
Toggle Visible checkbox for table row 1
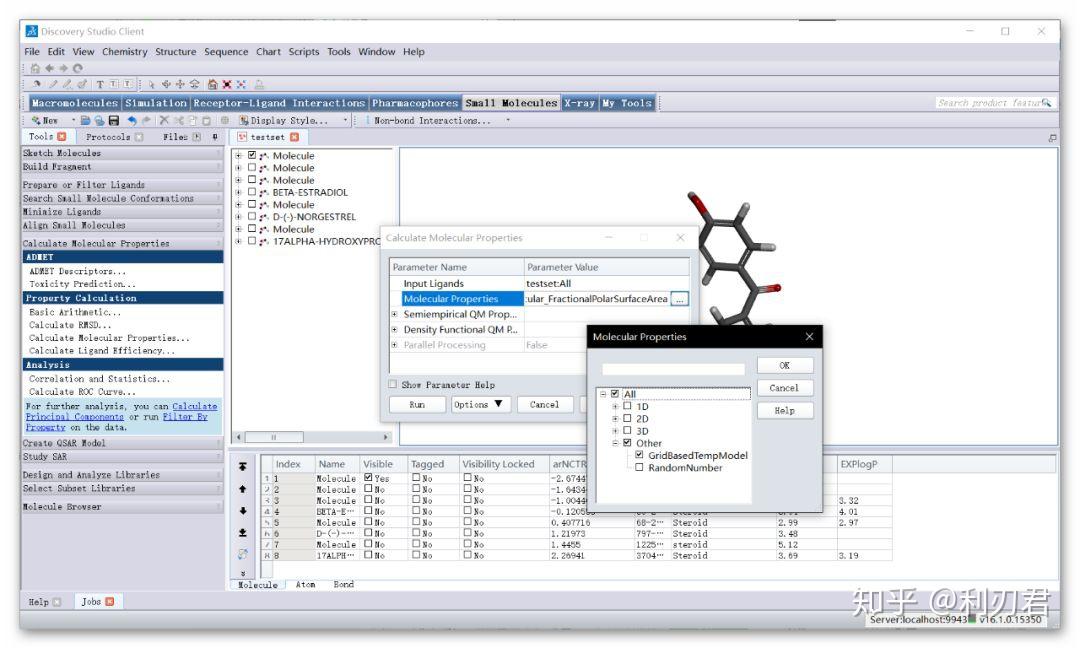[x=368, y=478]
